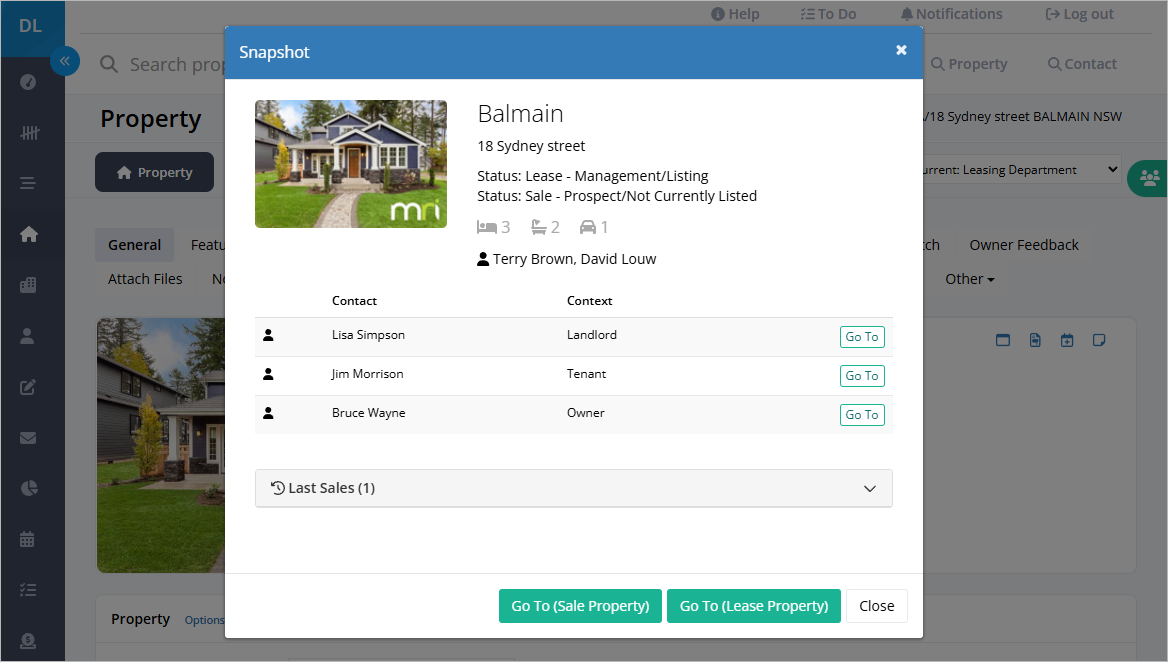Click the calendar-plus icon in the property toolbar
The height and width of the screenshot is (662, 1168).
1067,340
